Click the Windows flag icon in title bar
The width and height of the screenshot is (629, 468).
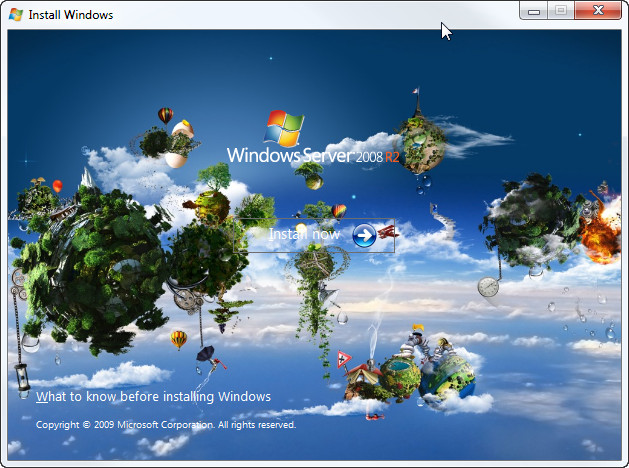coord(16,14)
